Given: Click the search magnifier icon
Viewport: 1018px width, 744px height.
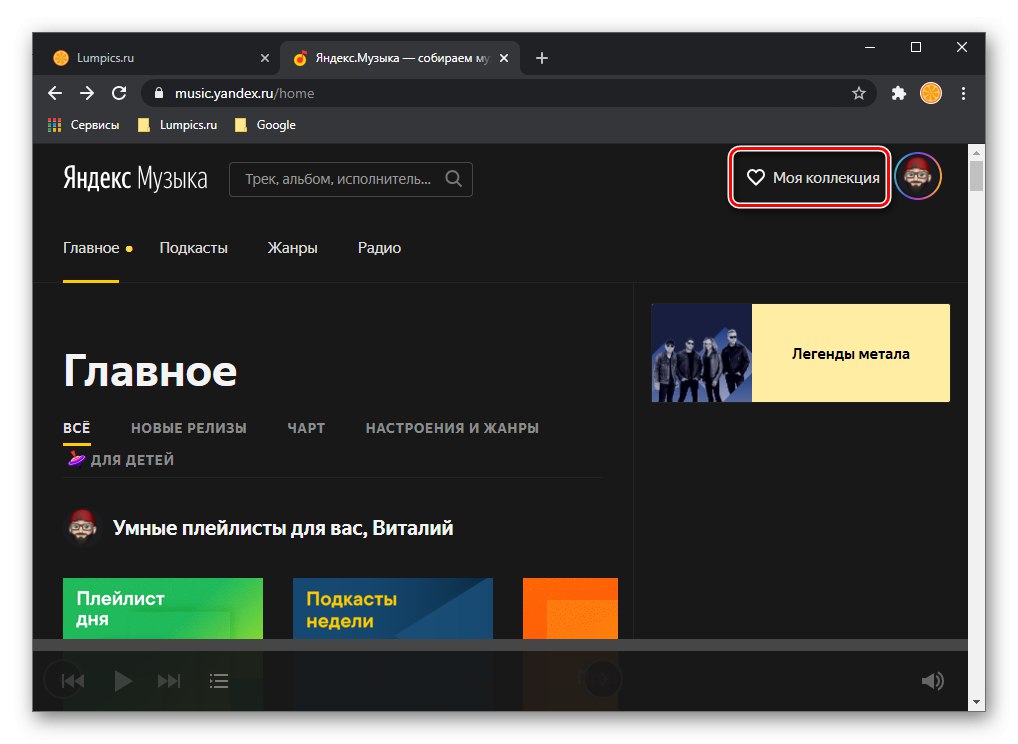Looking at the screenshot, I should (x=453, y=179).
